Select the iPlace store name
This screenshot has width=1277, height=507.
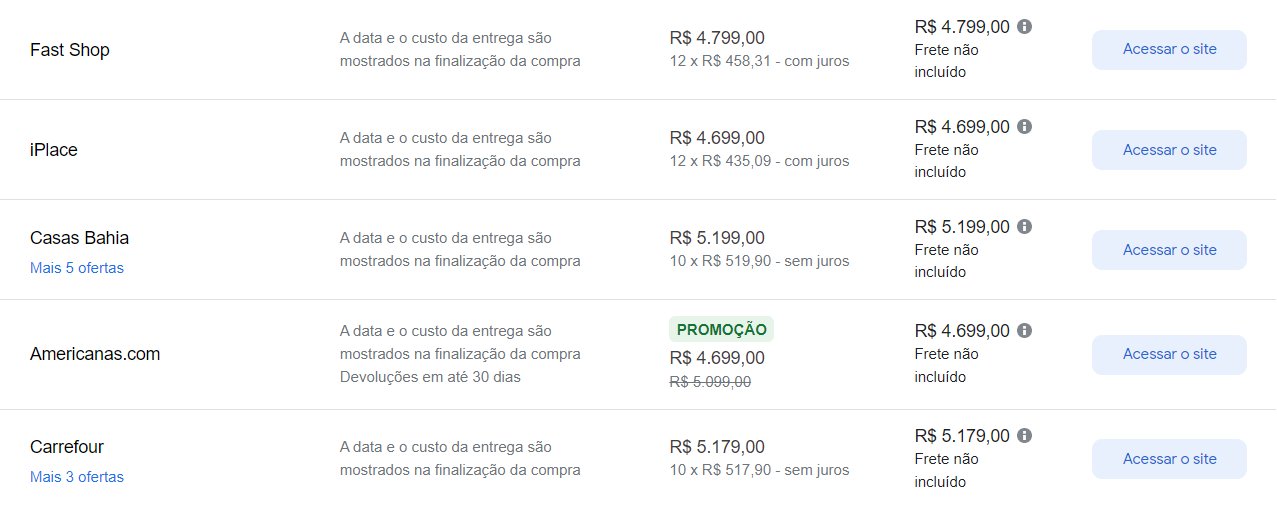(54, 150)
